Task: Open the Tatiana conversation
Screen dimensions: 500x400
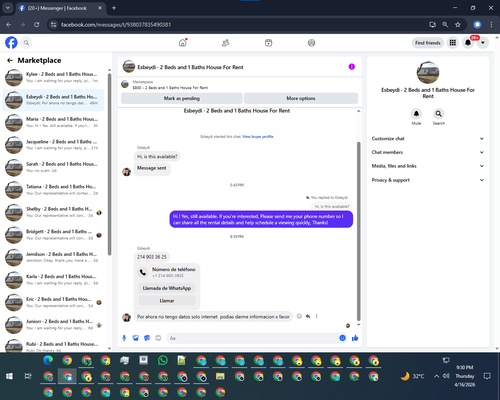Action: tap(53, 190)
